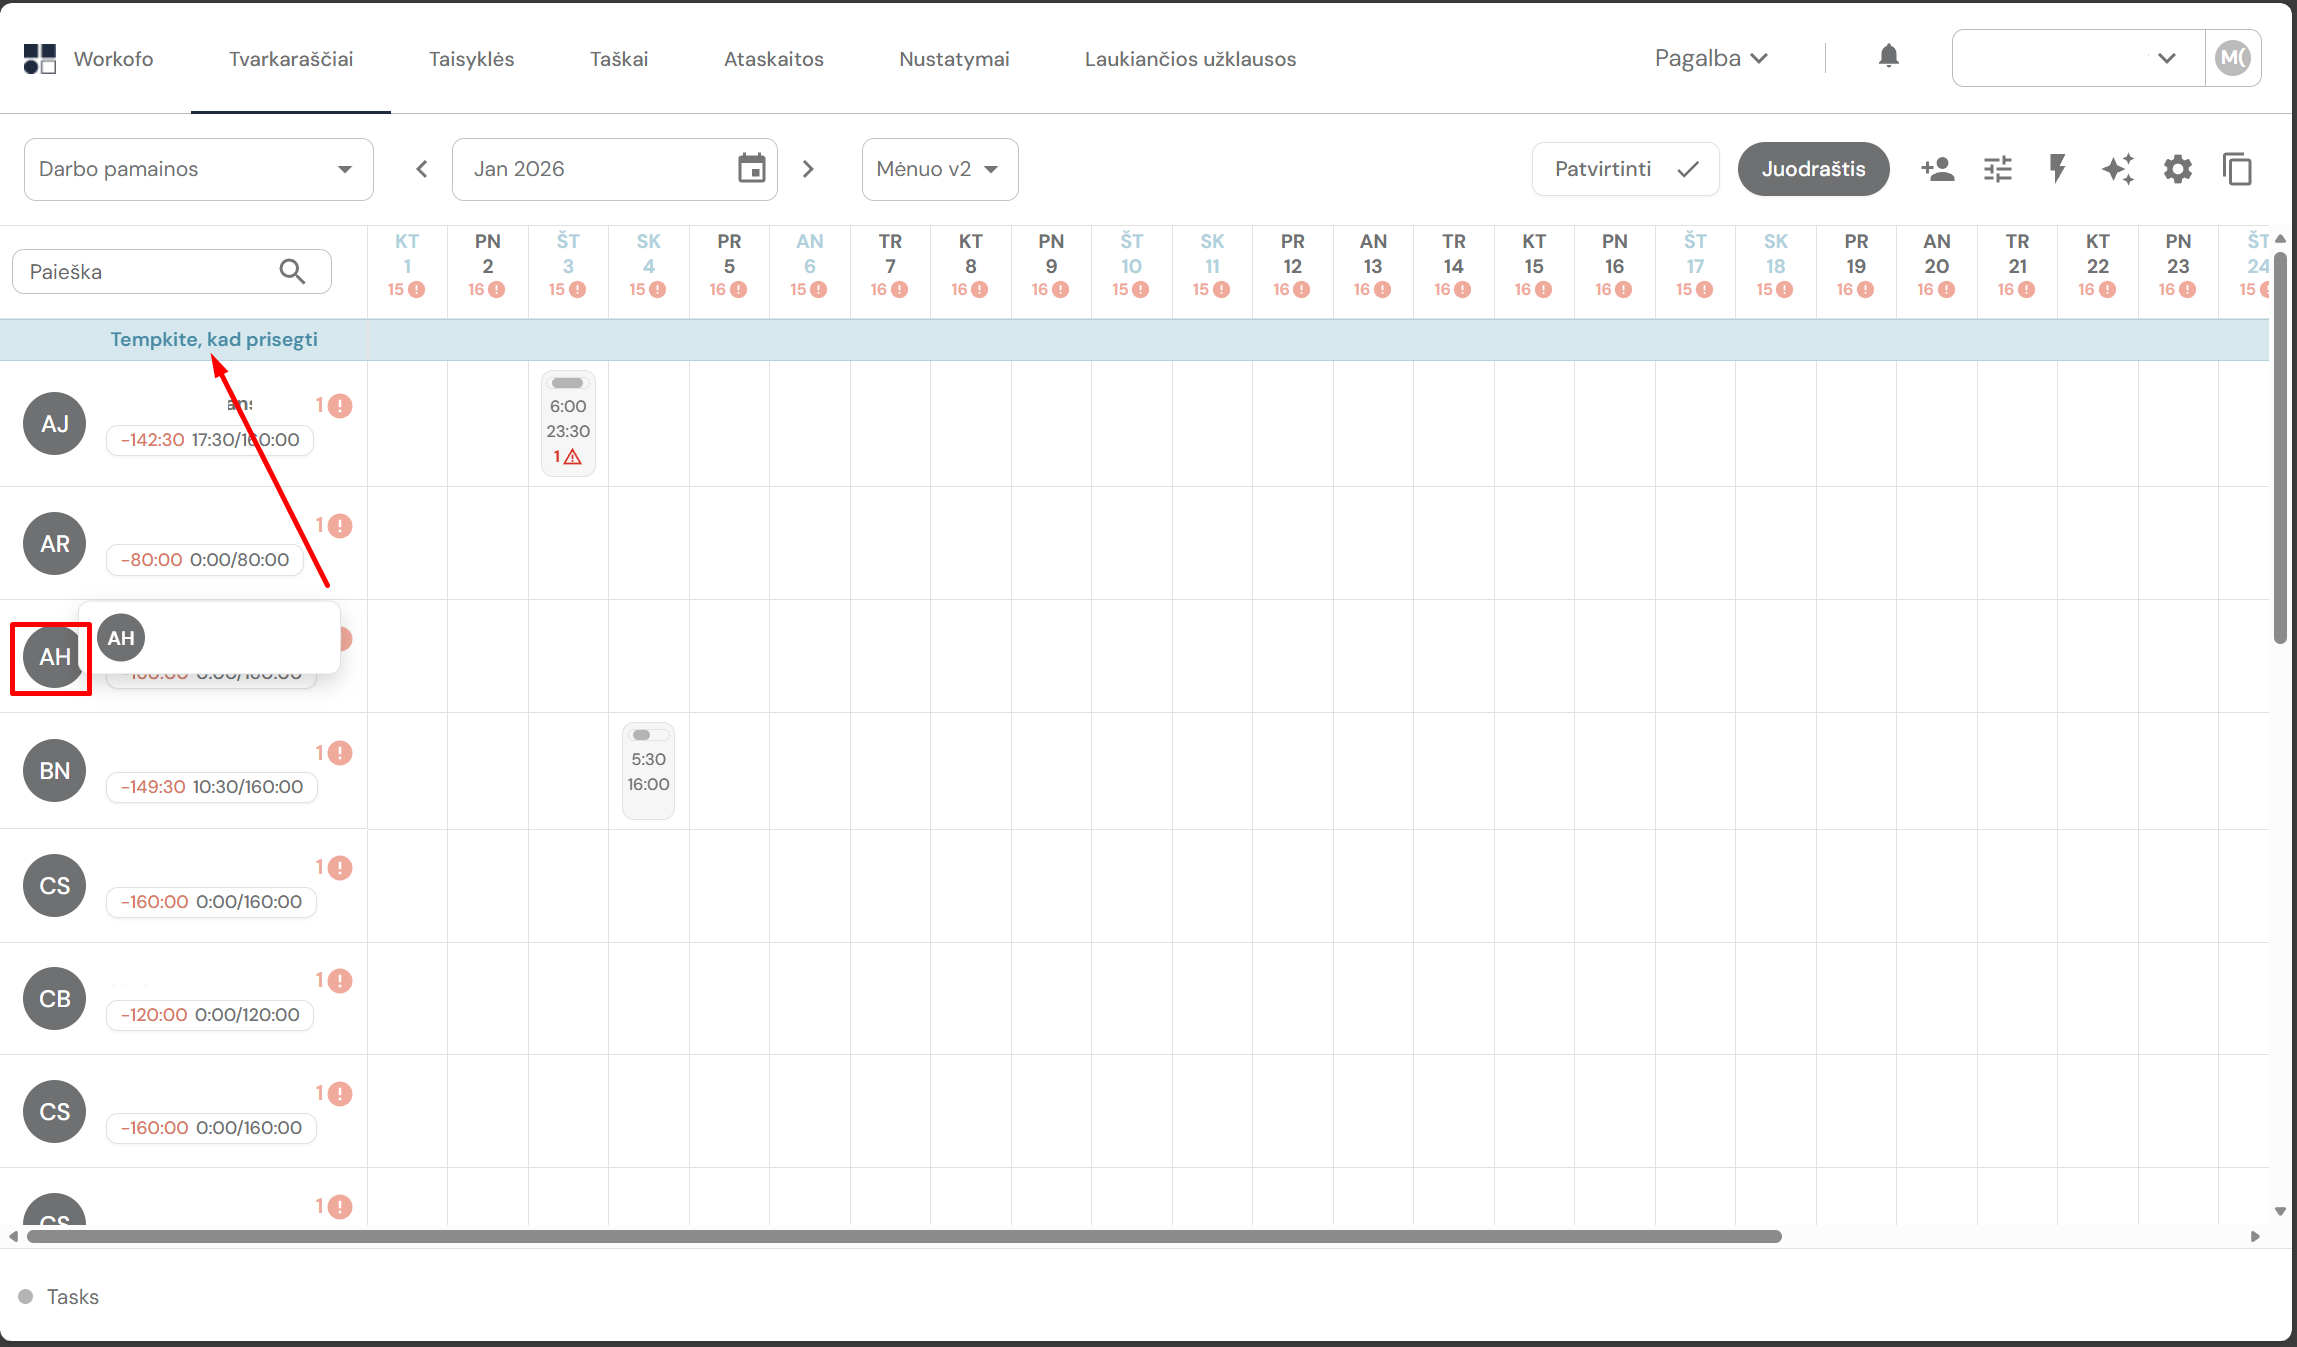This screenshot has width=2297, height=1347.
Task: Go to next month arrow
Action: click(x=808, y=169)
